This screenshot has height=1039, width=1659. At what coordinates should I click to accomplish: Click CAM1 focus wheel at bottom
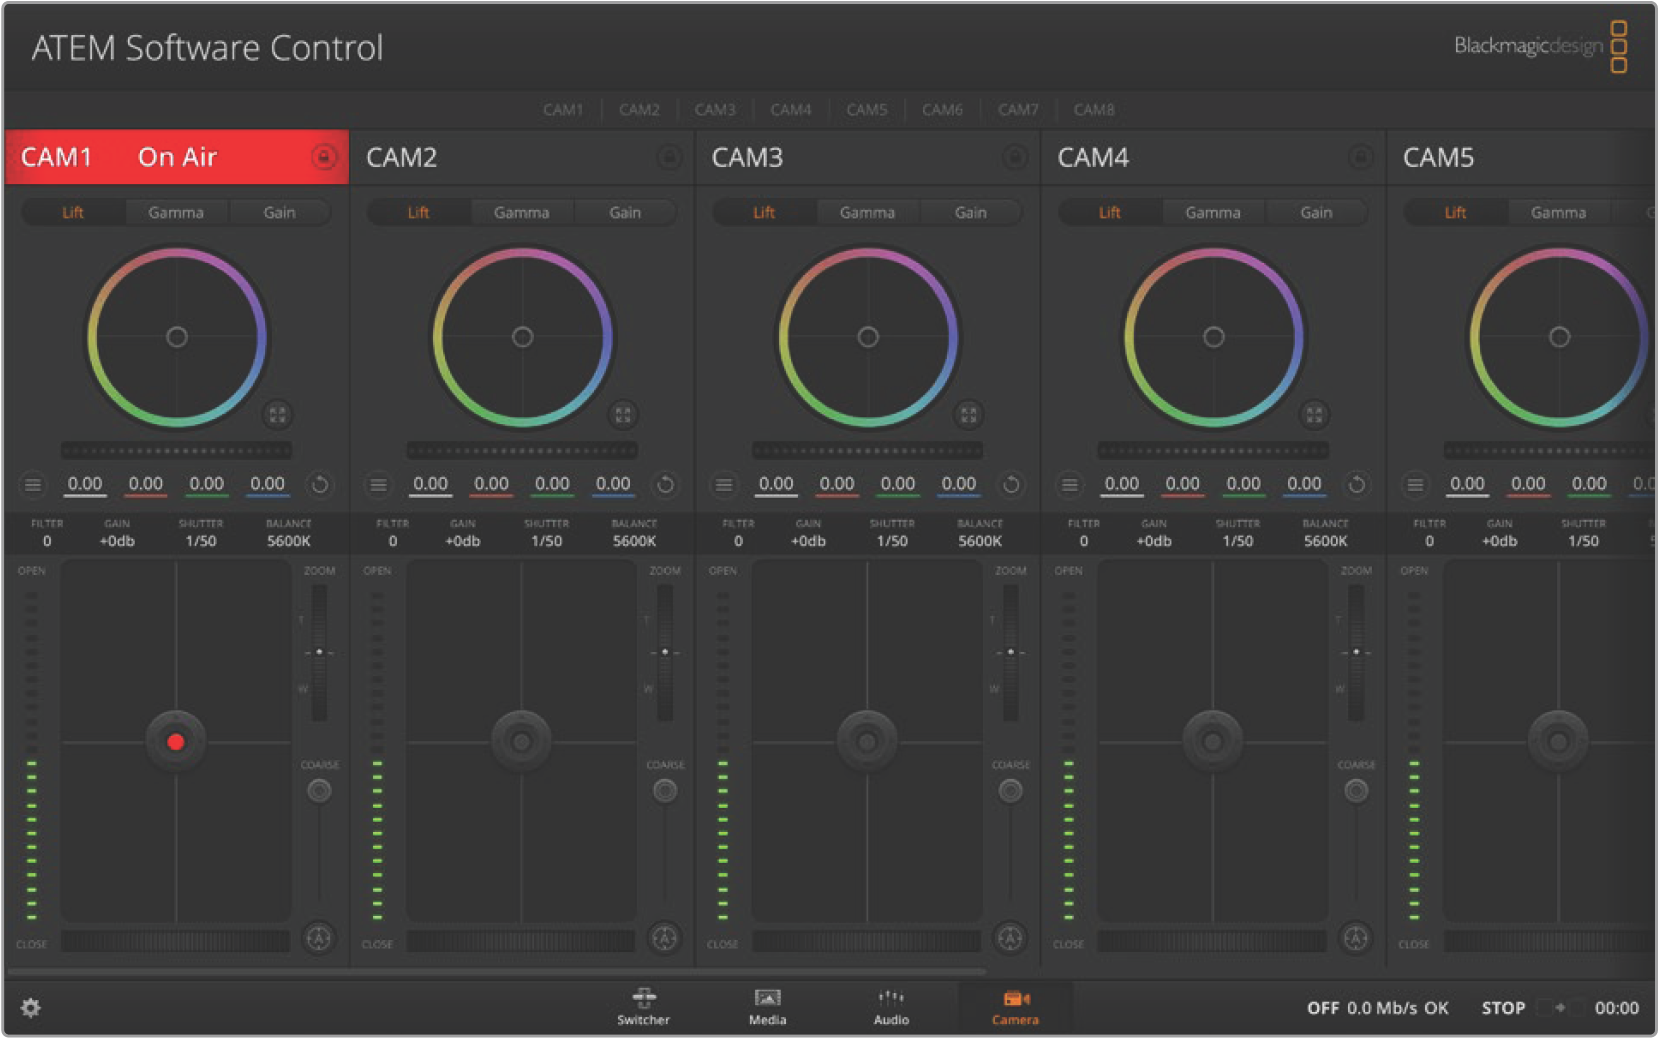(x=176, y=941)
